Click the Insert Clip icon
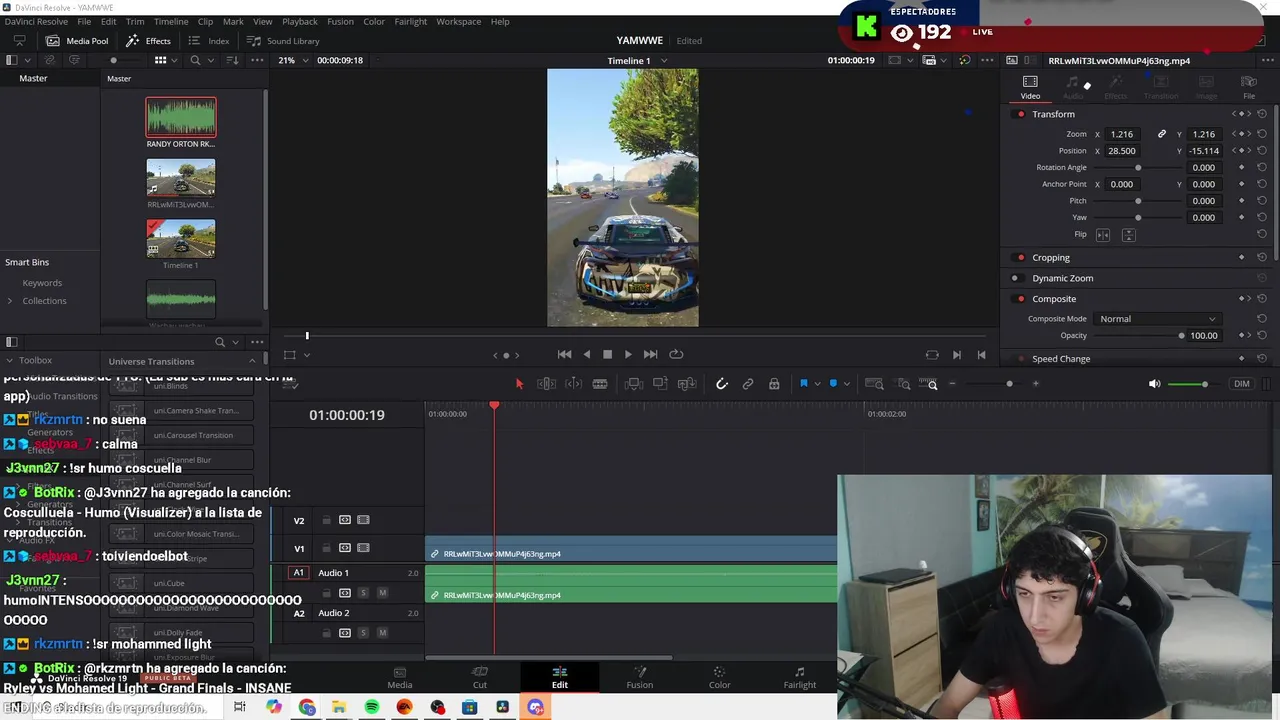 coord(634,384)
